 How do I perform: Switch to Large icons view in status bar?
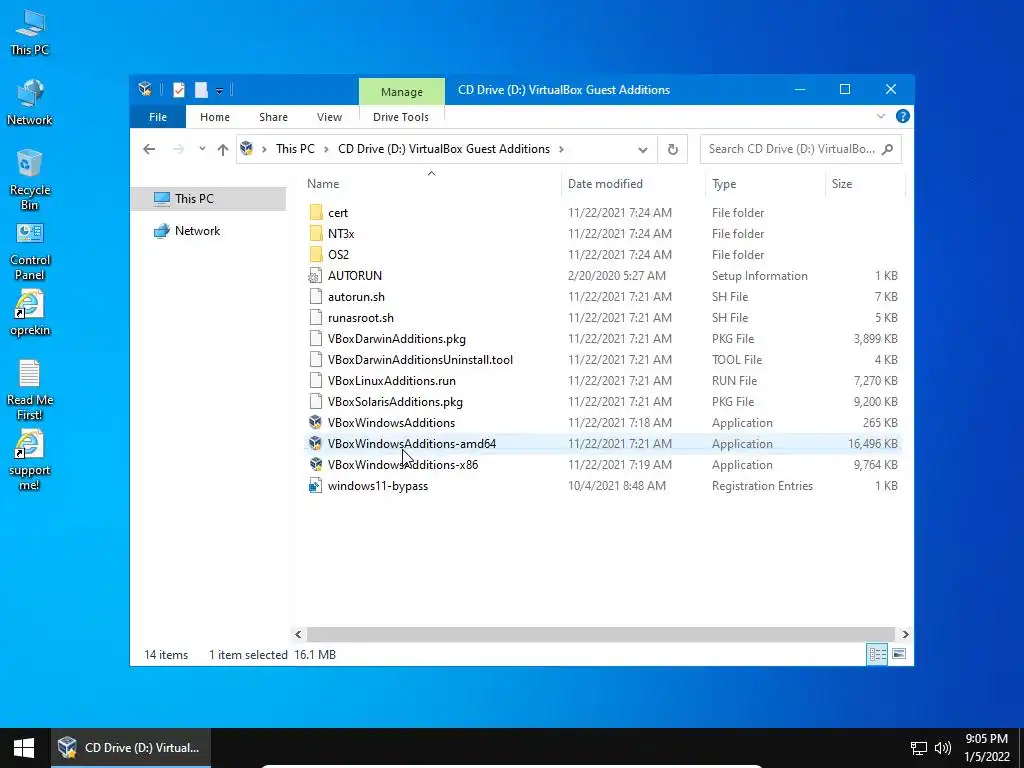click(899, 654)
